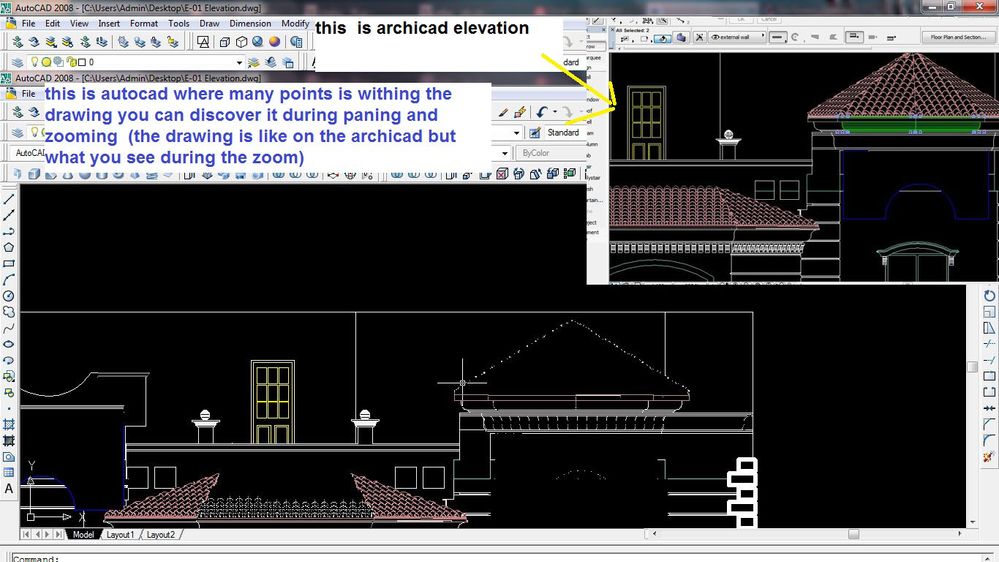Image resolution: width=999 pixels, height=562 pixels.
Task: Open the Insert menu
Action: tap(109, 24)
